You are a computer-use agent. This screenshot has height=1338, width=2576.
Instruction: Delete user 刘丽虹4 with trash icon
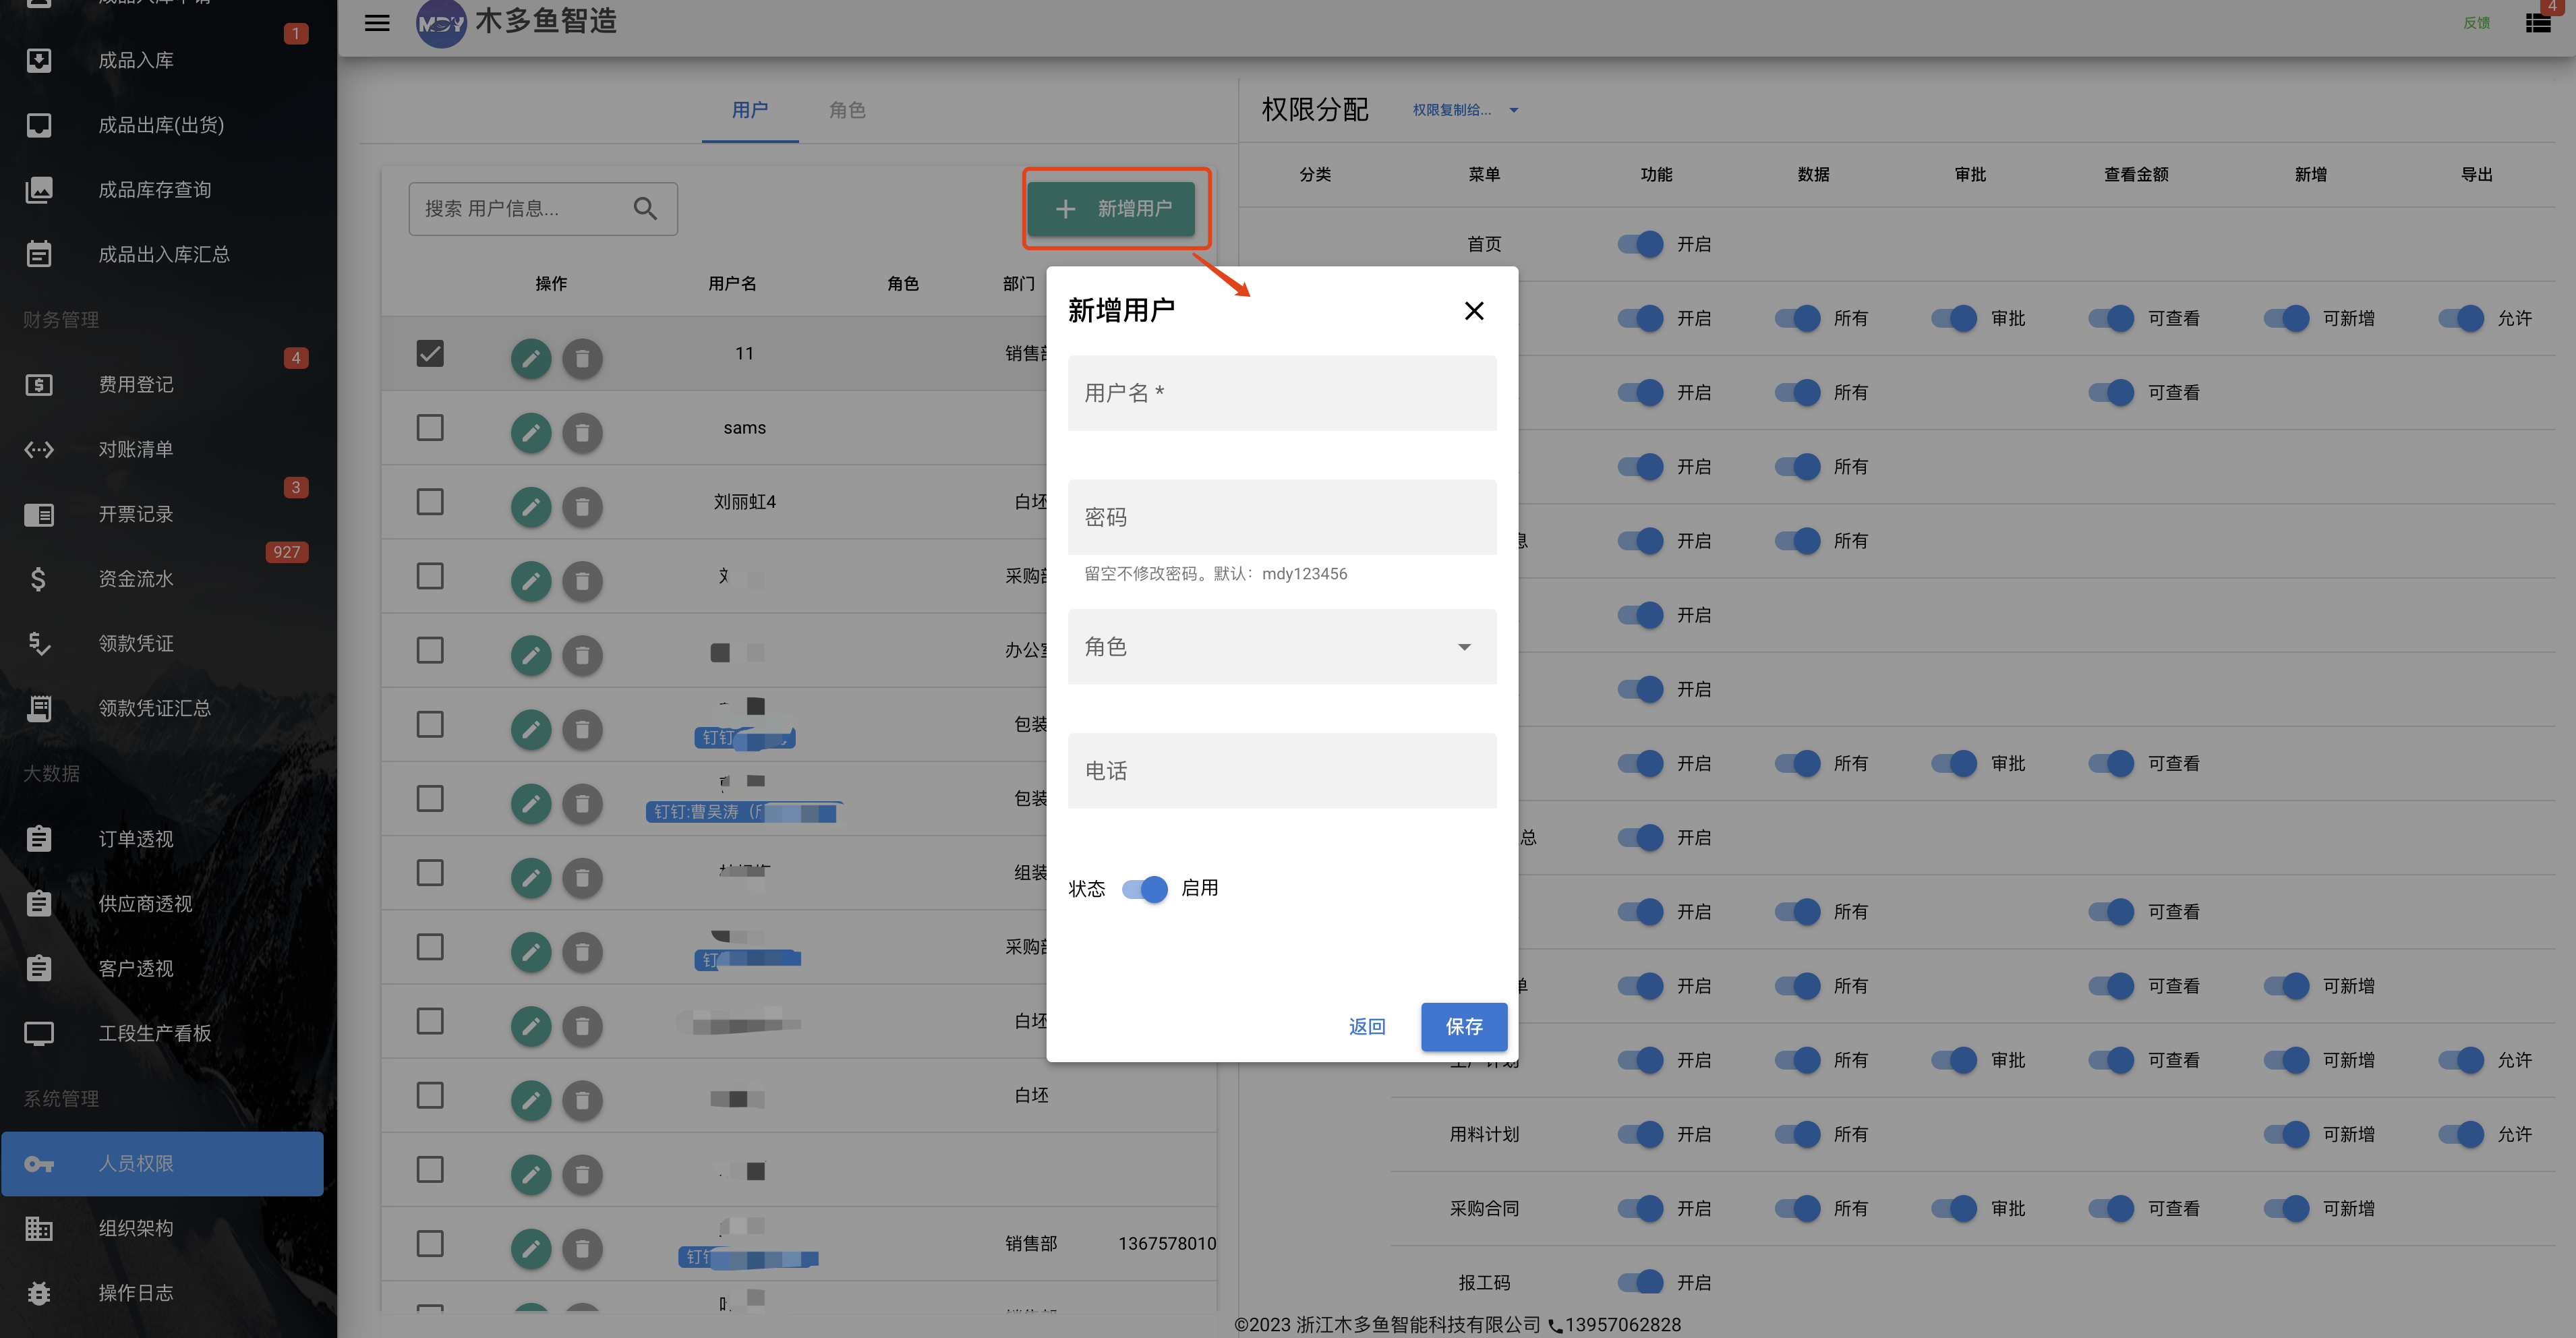[x=582, y=507]
